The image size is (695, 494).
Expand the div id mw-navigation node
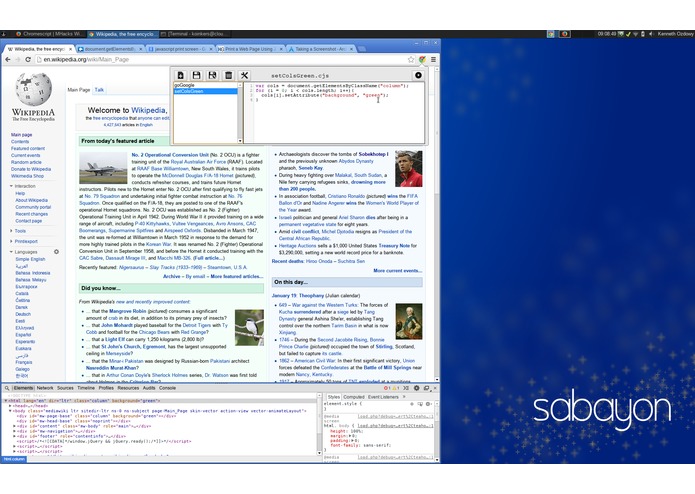coord(15,431)
